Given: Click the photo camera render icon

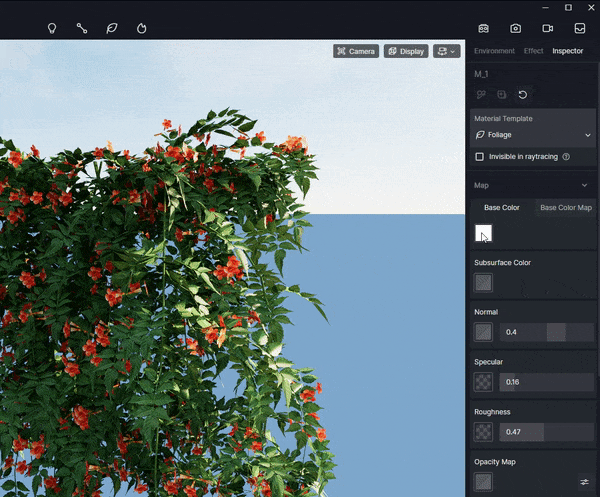Looking at the screenshot, I should coord(515,28).
